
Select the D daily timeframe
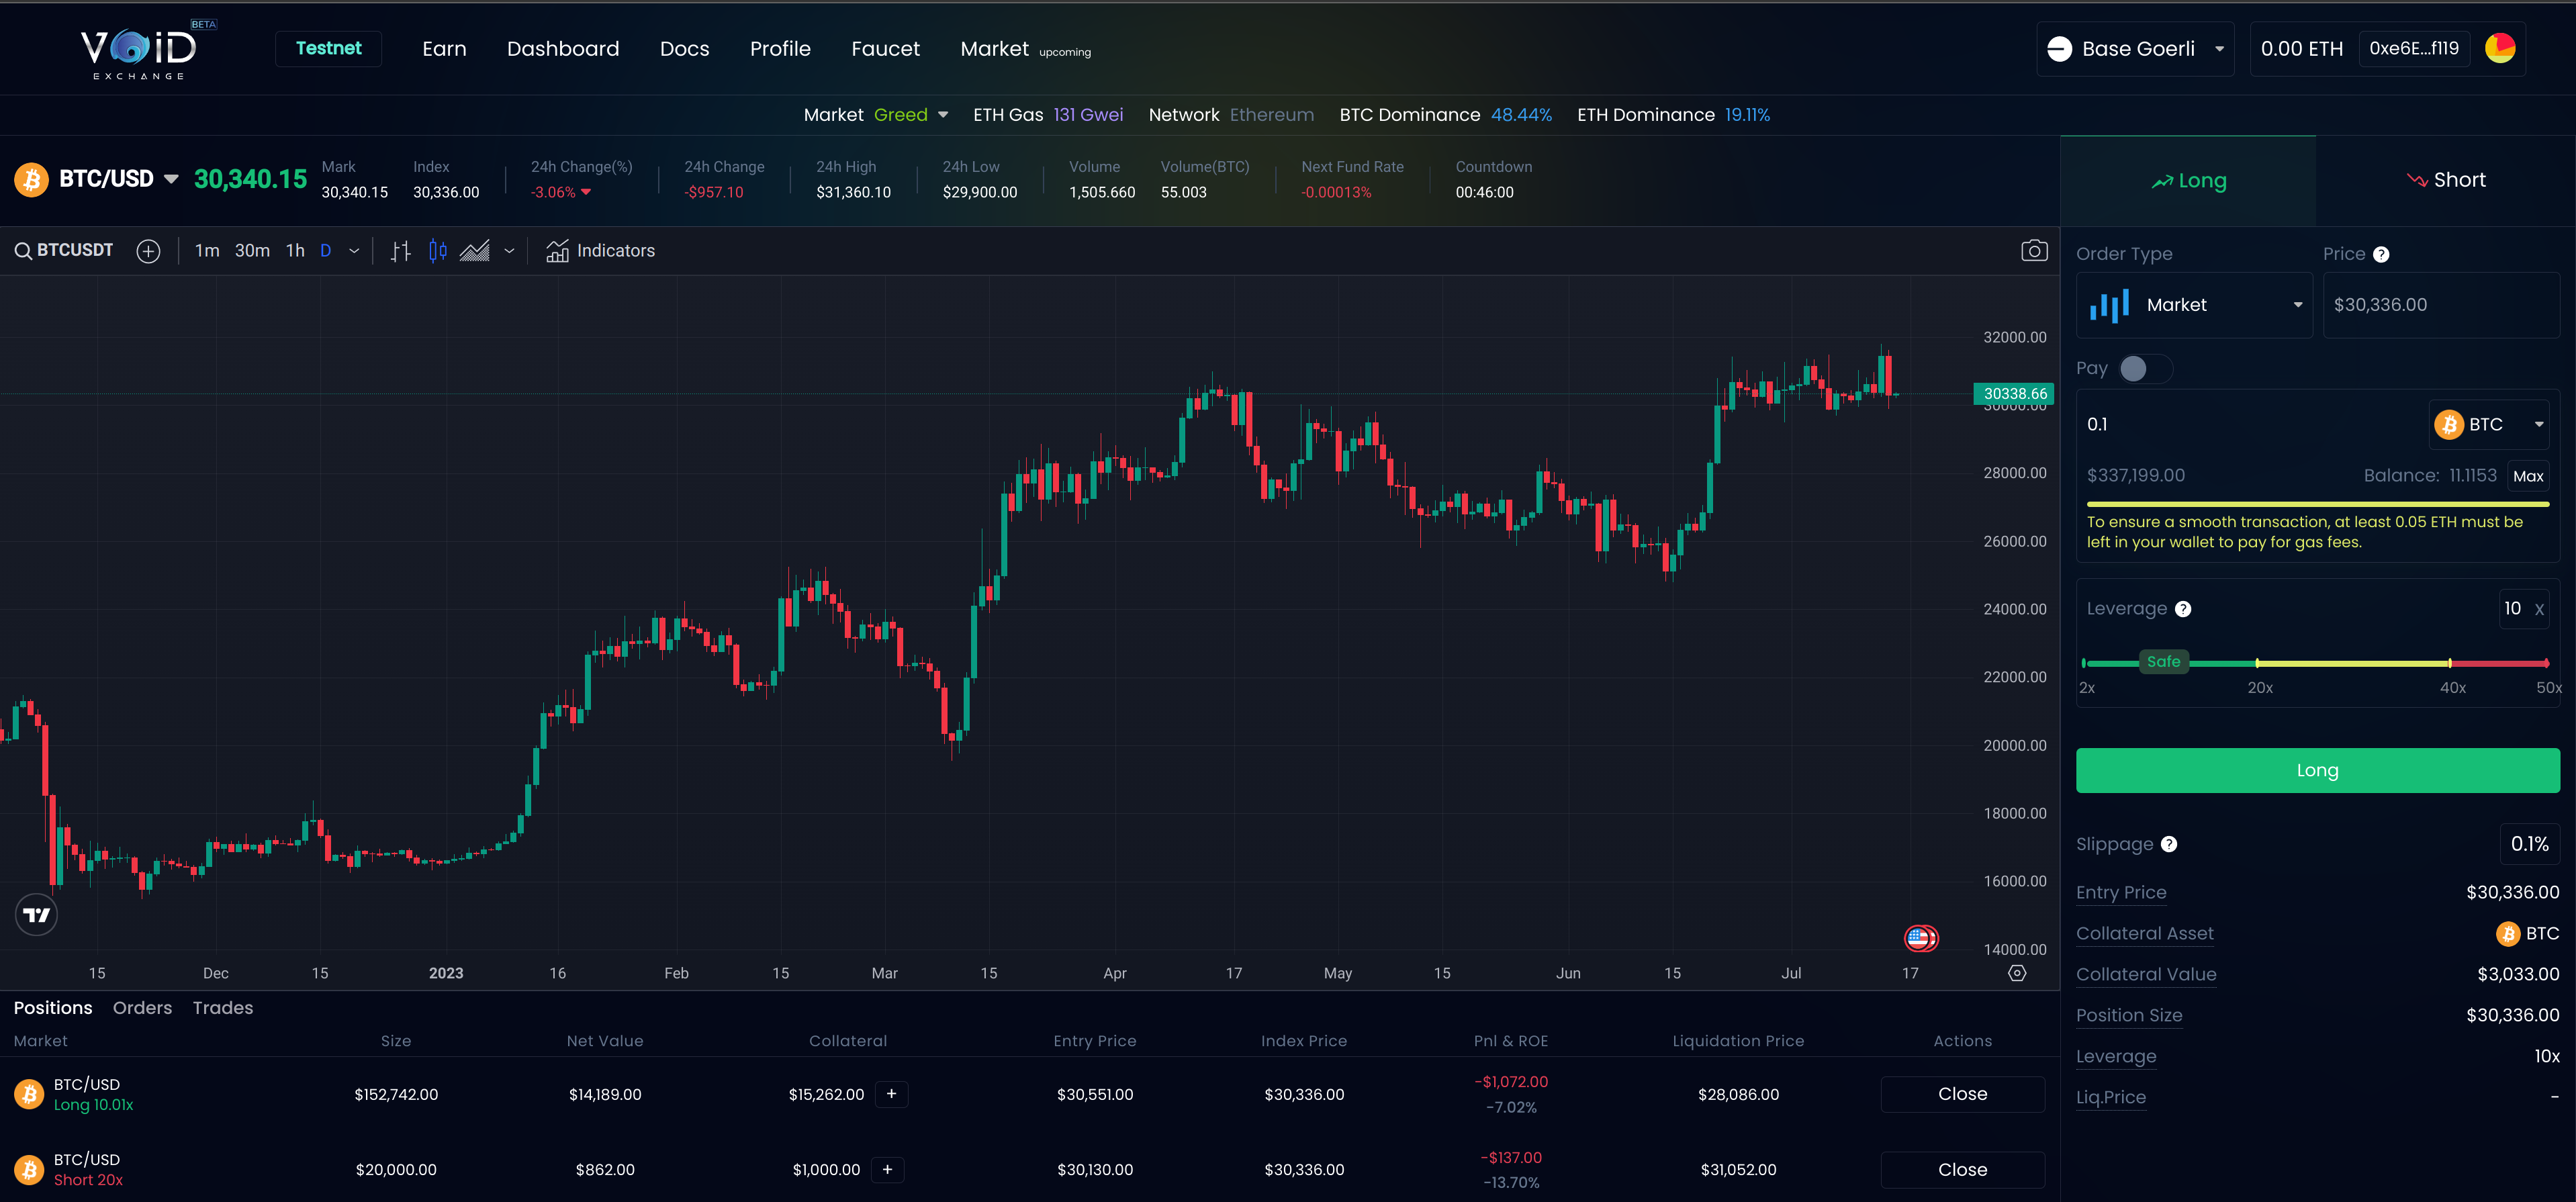coord(325,251)
